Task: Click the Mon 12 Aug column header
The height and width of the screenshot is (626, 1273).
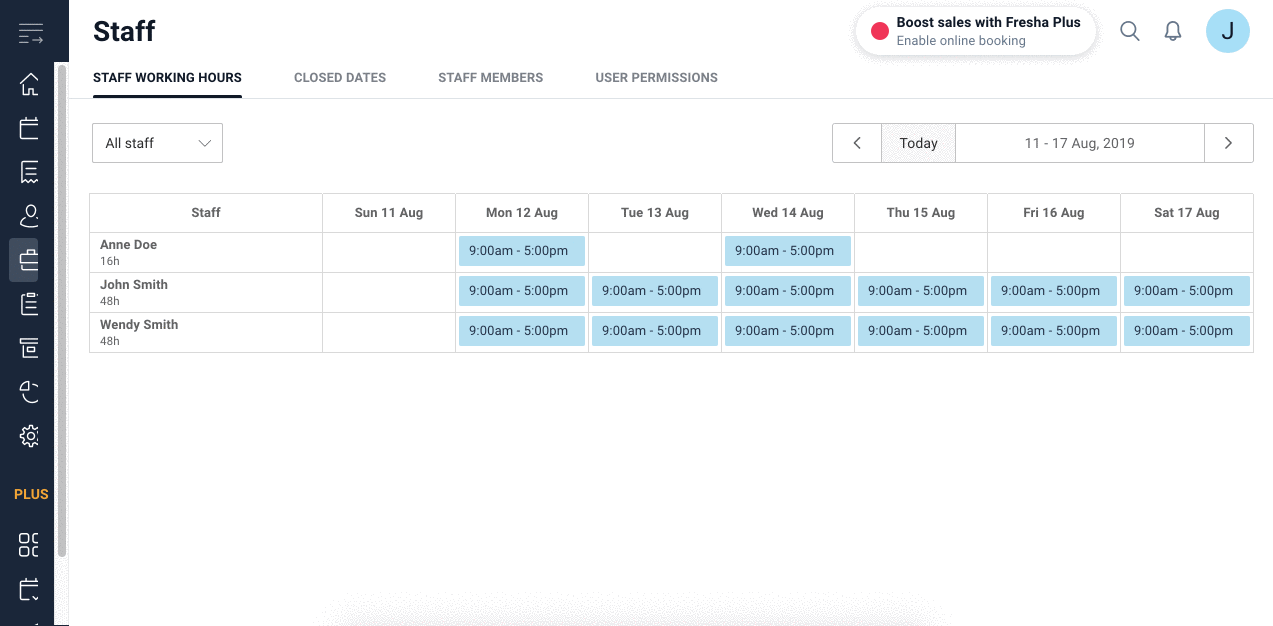Action: click(522, 213)
